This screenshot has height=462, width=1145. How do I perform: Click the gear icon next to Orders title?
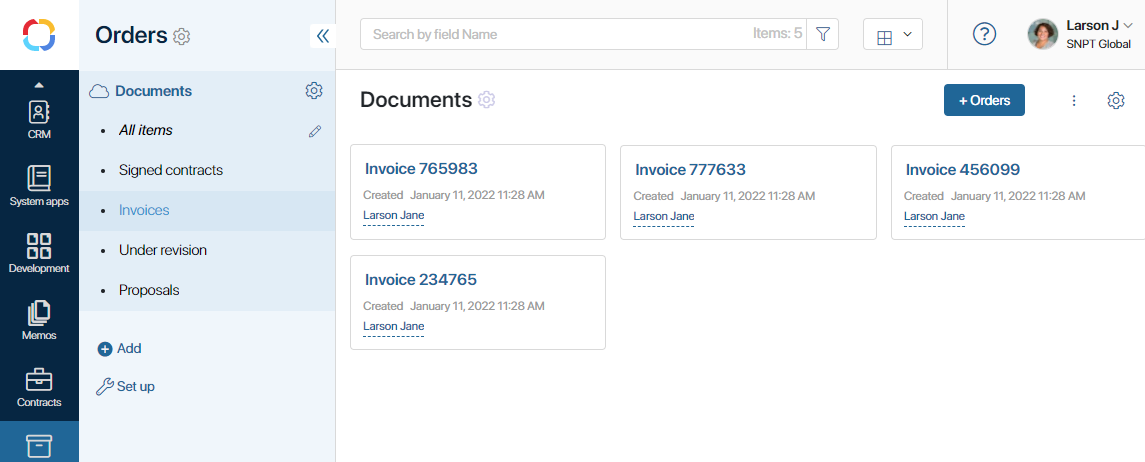[x=181, y=37]
